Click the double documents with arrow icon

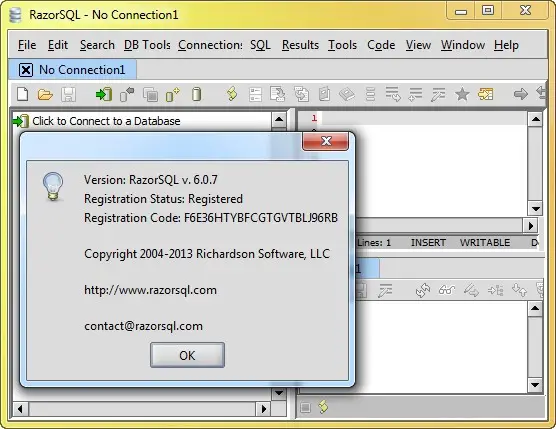coord(301,94)
